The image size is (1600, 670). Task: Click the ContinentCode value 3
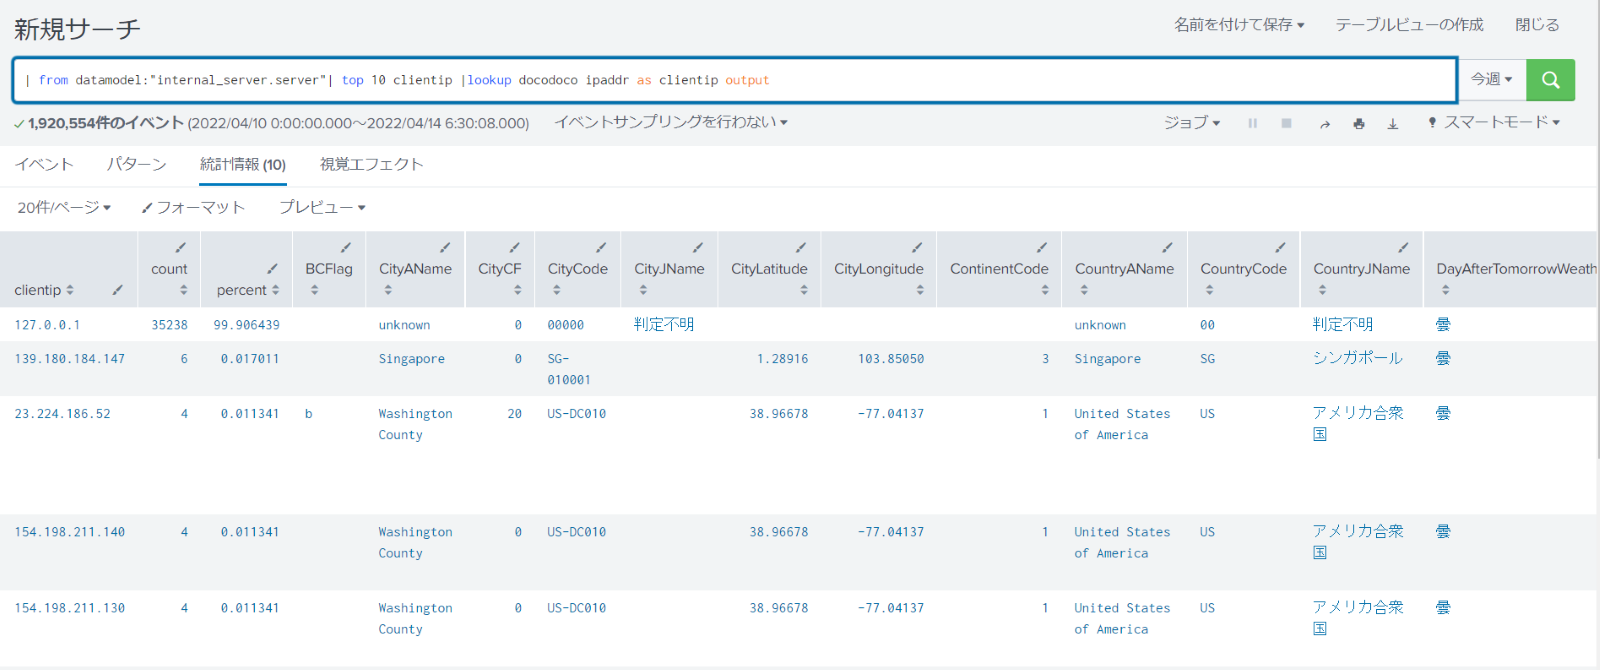tap(1046, 359)
